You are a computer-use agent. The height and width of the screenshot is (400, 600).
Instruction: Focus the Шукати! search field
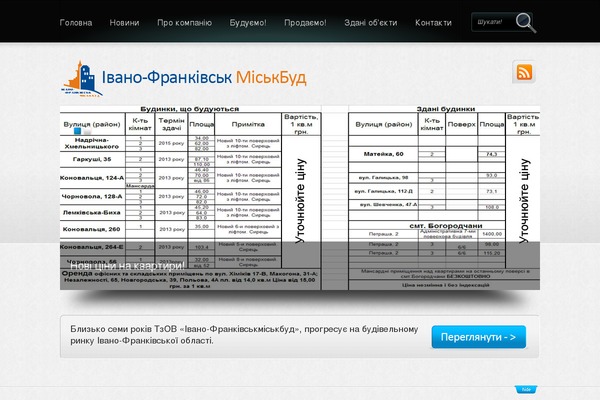(493, 22)
